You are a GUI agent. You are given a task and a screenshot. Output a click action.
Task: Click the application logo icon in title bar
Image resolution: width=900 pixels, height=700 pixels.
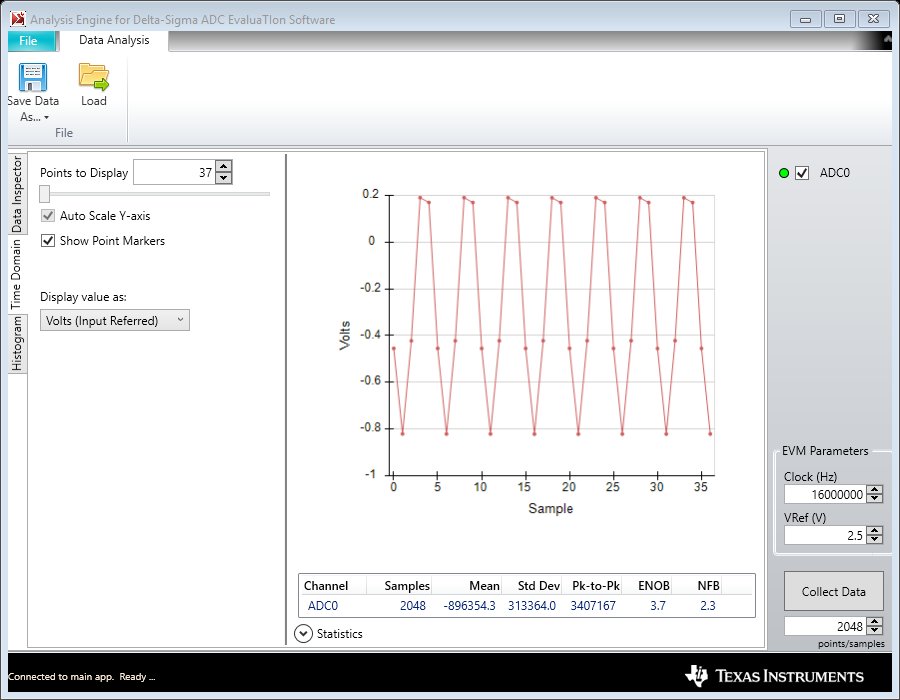18,19
